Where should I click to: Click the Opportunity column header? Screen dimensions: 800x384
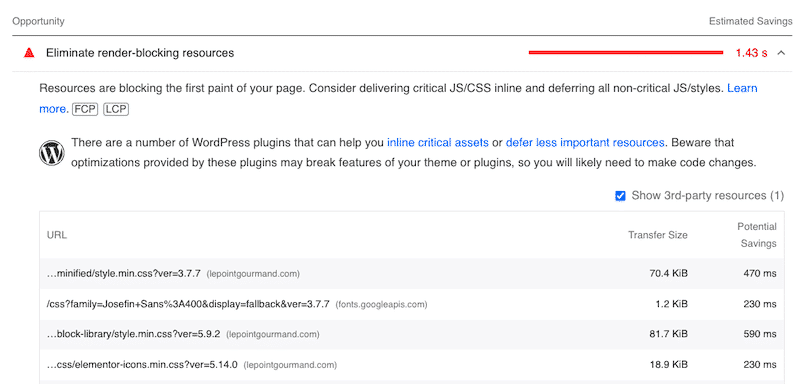click(x=38, y=21)
